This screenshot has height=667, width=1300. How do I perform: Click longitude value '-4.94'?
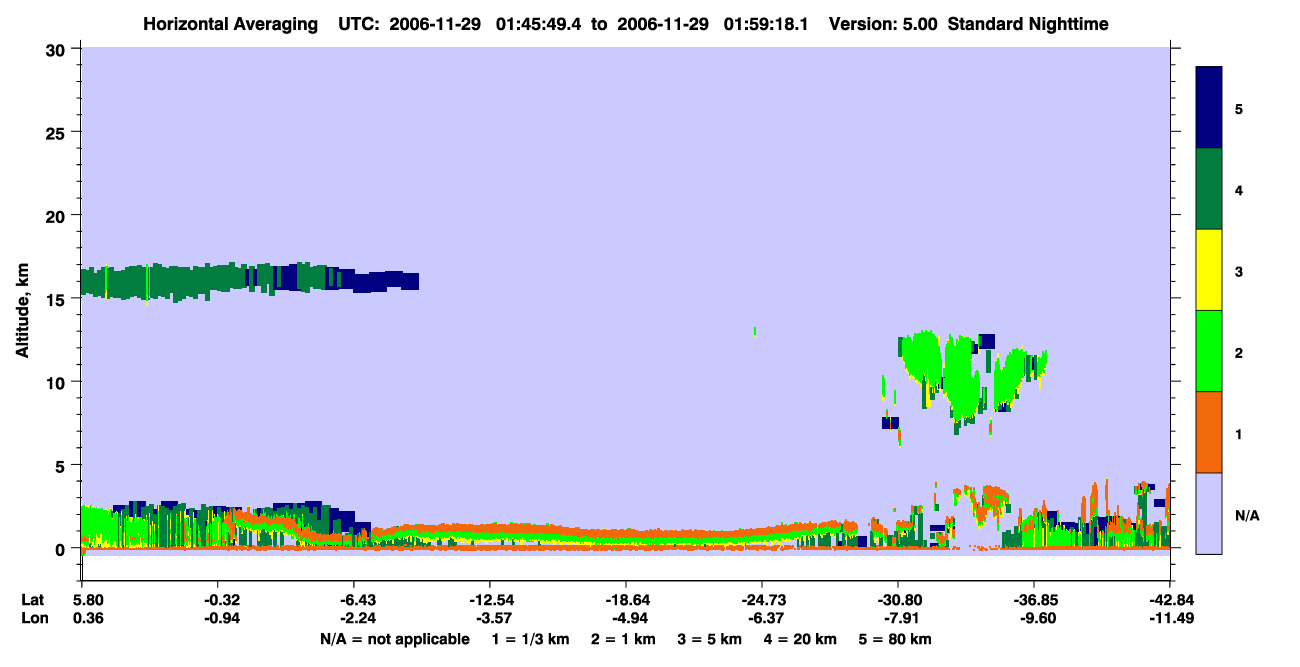(x=630, y=618)
